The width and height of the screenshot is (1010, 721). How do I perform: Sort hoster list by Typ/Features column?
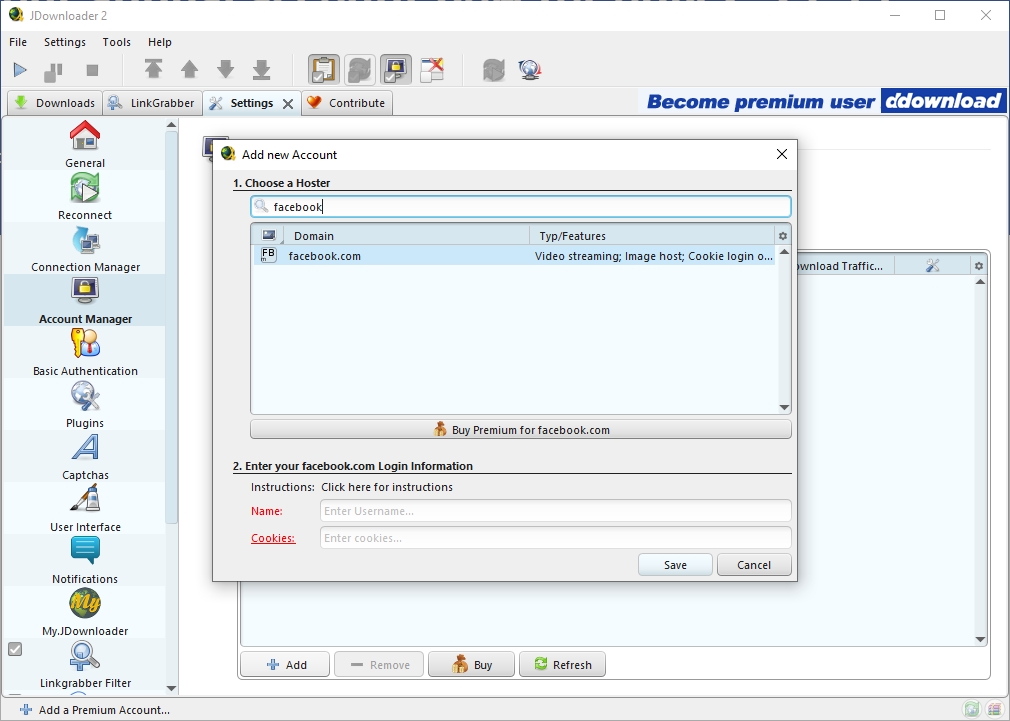pyautogui.click(x=652, y=236)
